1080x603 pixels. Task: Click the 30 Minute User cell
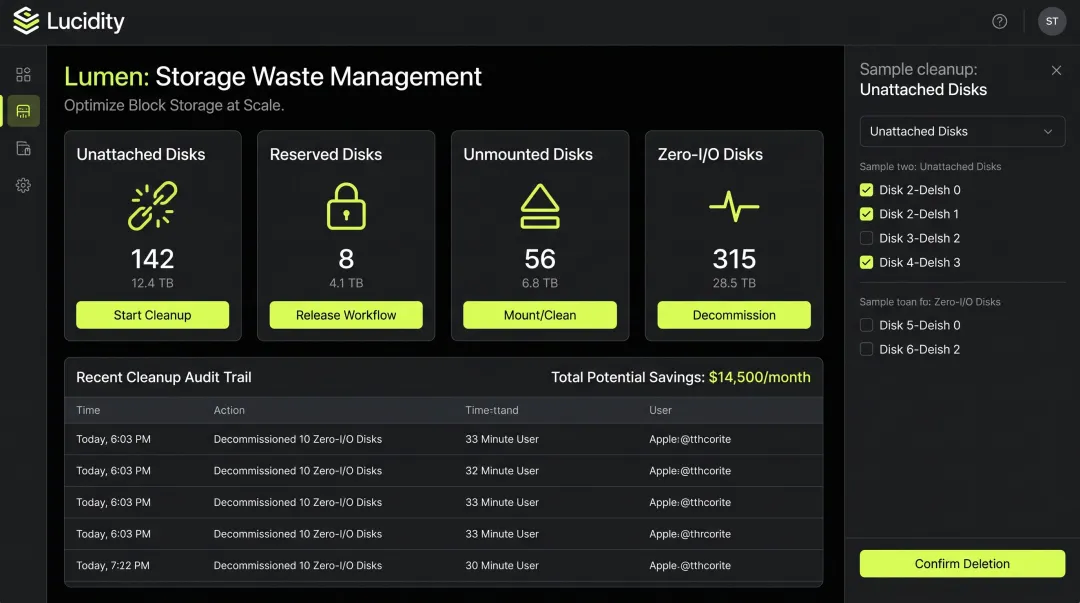tap(502, 566)
